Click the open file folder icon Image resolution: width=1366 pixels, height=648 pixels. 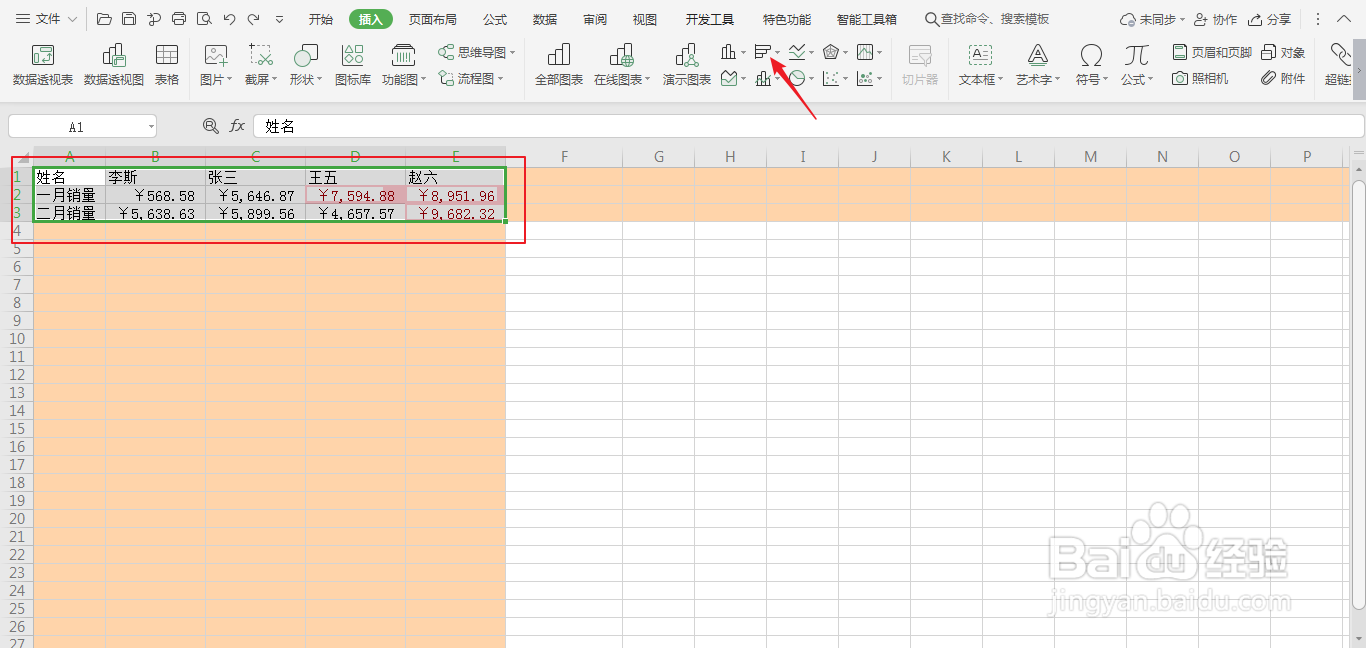point(104,19)
